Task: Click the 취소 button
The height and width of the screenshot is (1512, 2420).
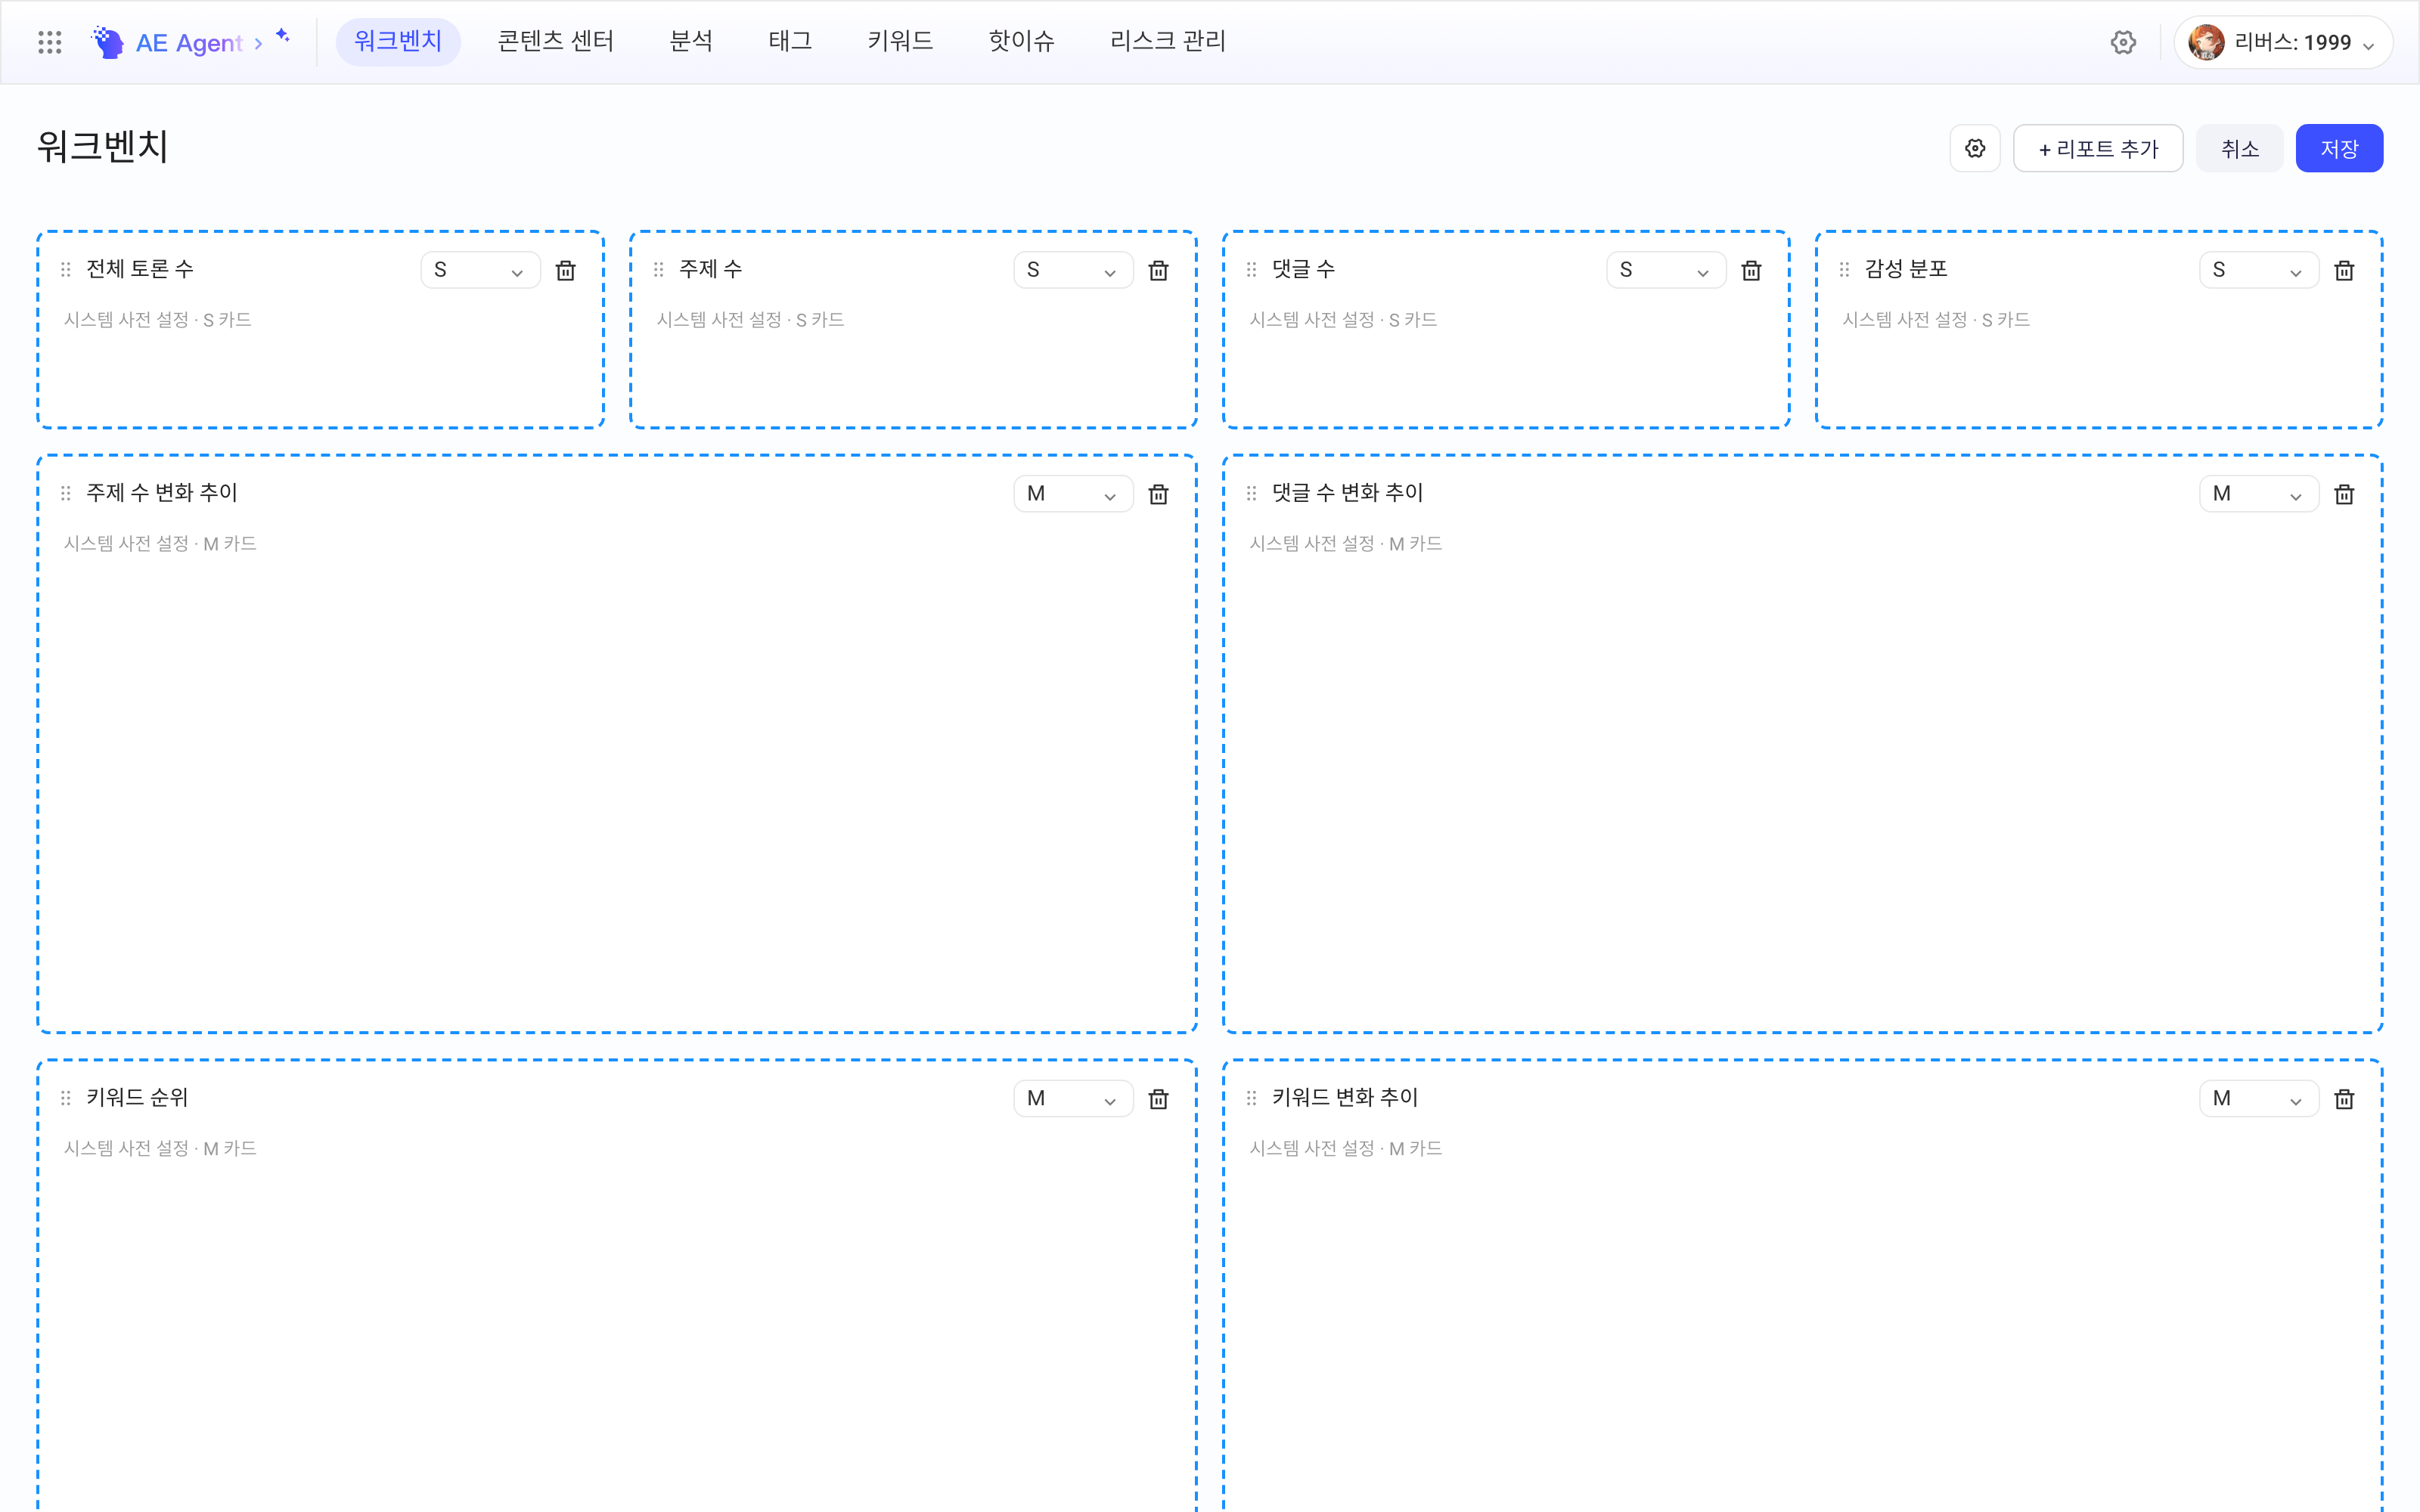Action: point(2240,148)
